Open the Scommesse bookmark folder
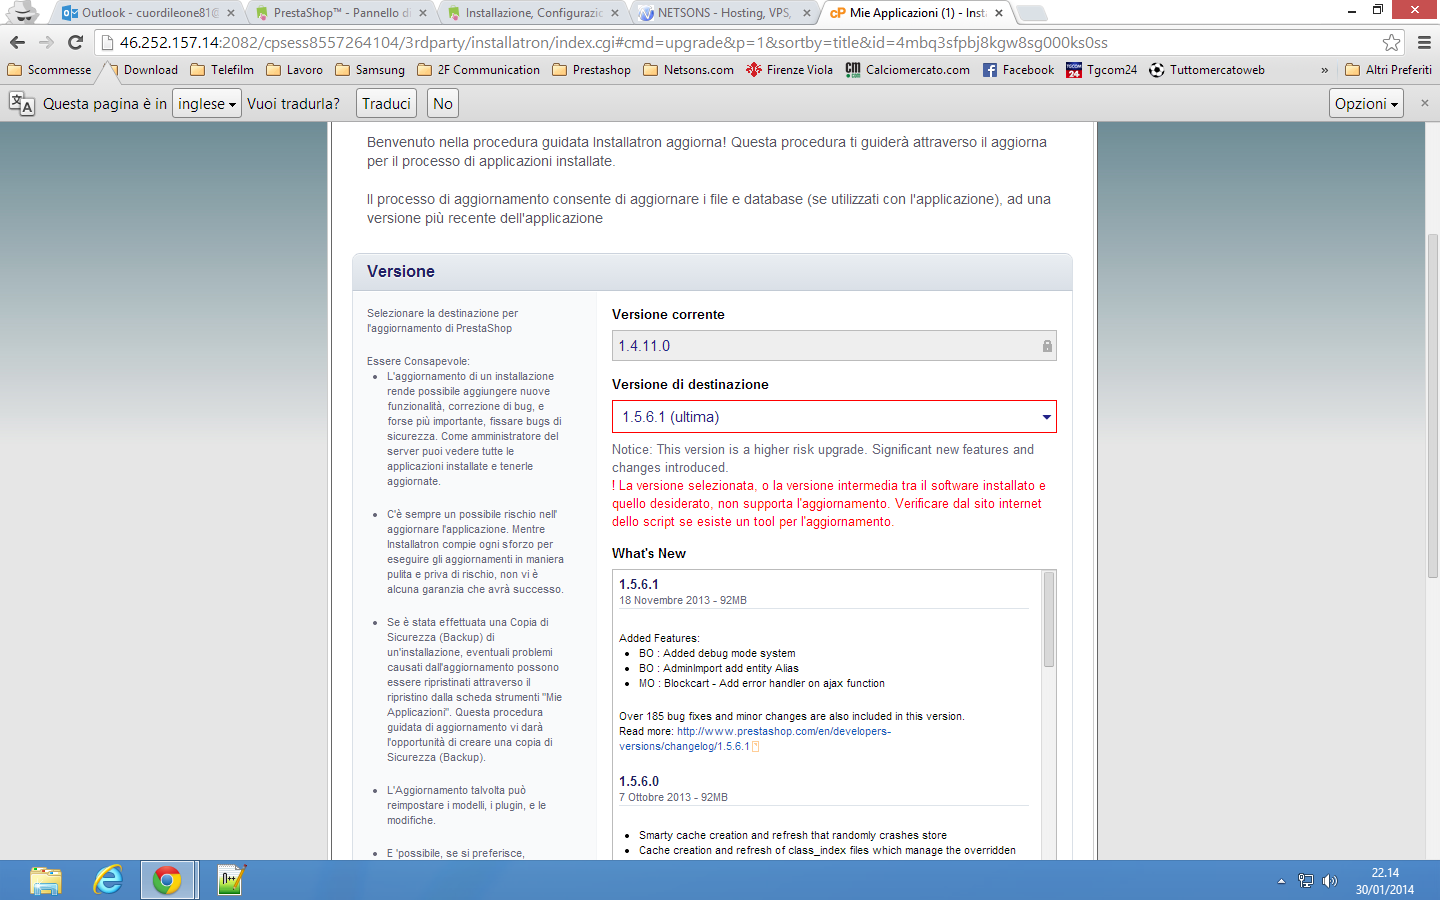 [x=49, y=70]
